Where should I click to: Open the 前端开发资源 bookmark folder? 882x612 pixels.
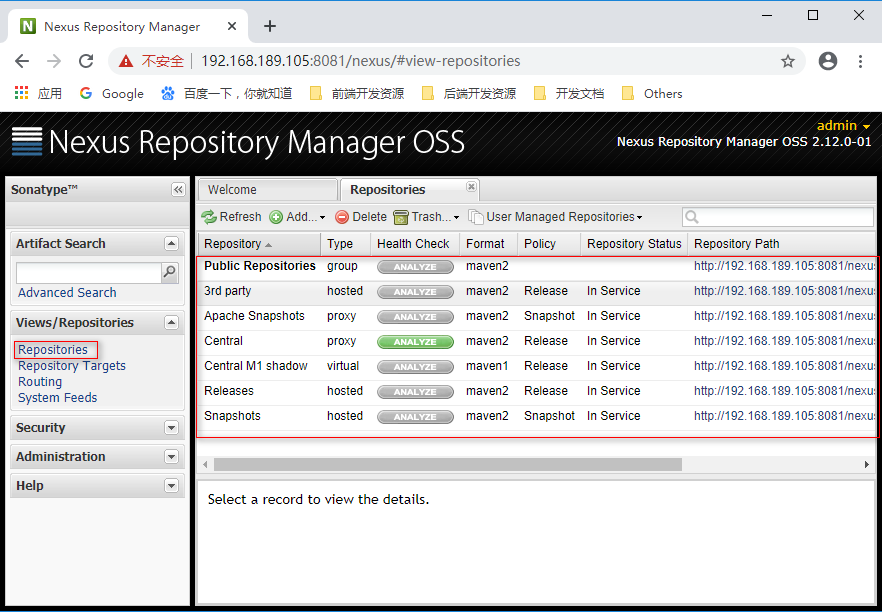[x=357, y=93]
